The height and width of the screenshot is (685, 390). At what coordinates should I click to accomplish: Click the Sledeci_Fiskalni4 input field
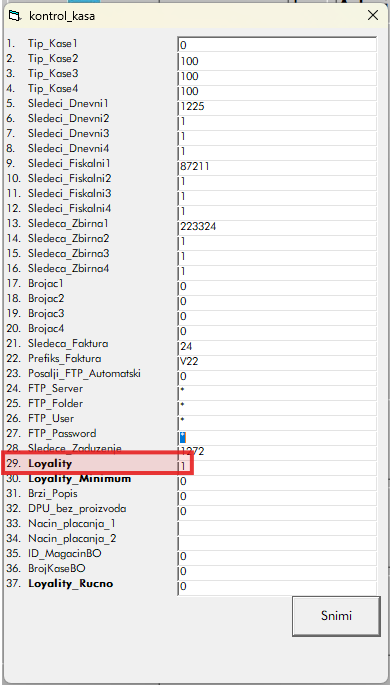pyautogui.click(x=277, y=211)
